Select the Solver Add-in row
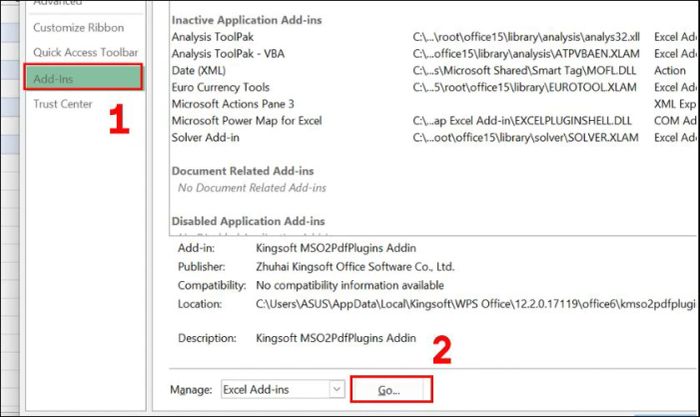This screenshot has width=700, height=417. pyautogui.click(x=207, y=137)
